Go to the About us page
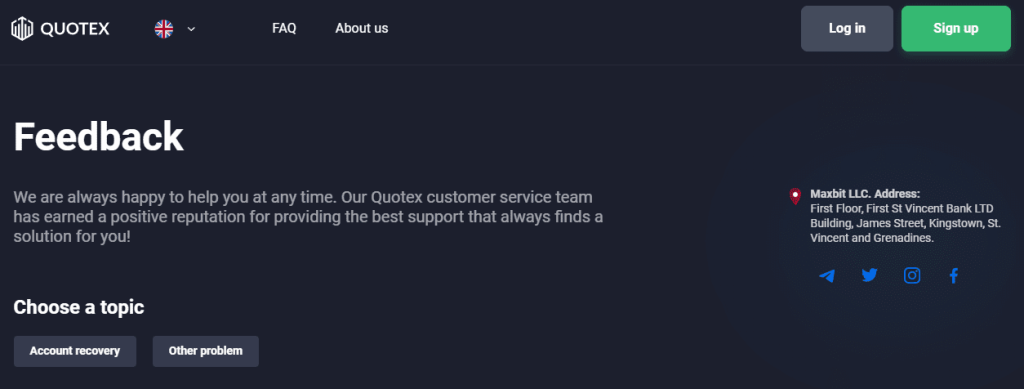The height and width of the screenshot is (389, 1024). tap(362, 29)
